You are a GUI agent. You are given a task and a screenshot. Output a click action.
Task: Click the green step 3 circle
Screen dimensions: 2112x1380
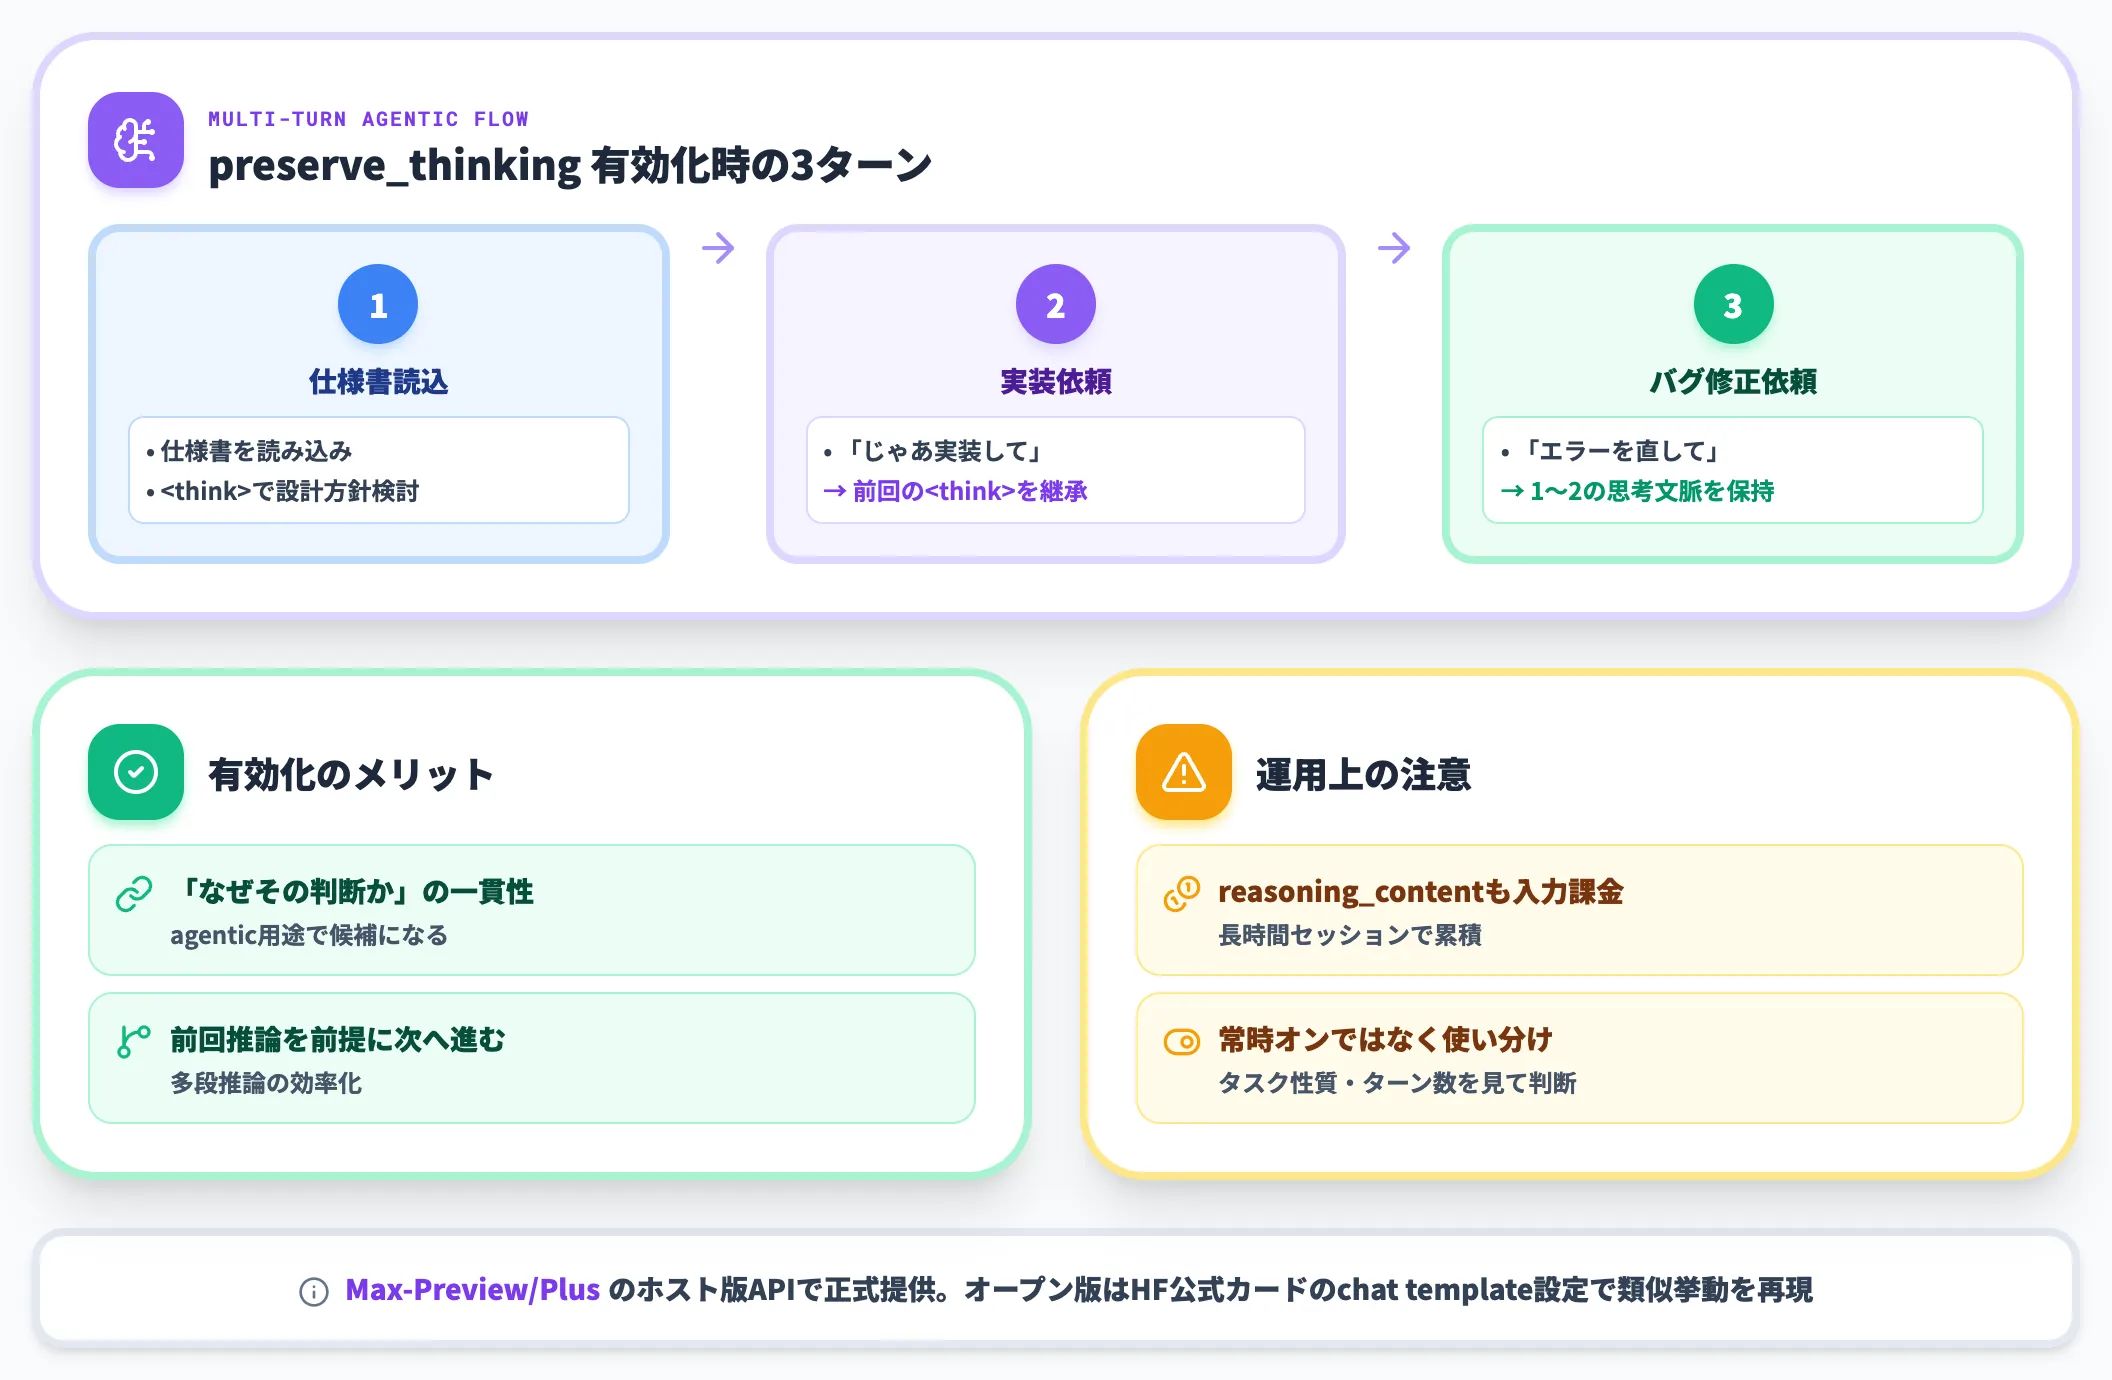[1733, 304]
